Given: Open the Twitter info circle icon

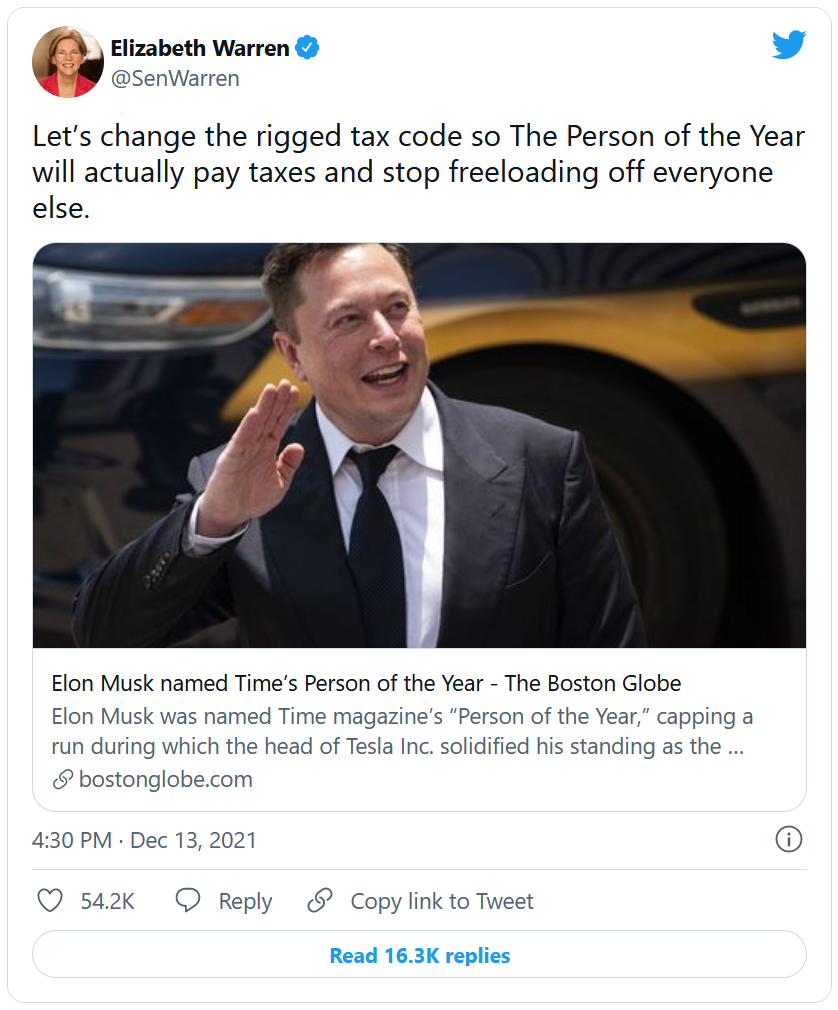Looking at the screenshot, I should coord(789,839).
